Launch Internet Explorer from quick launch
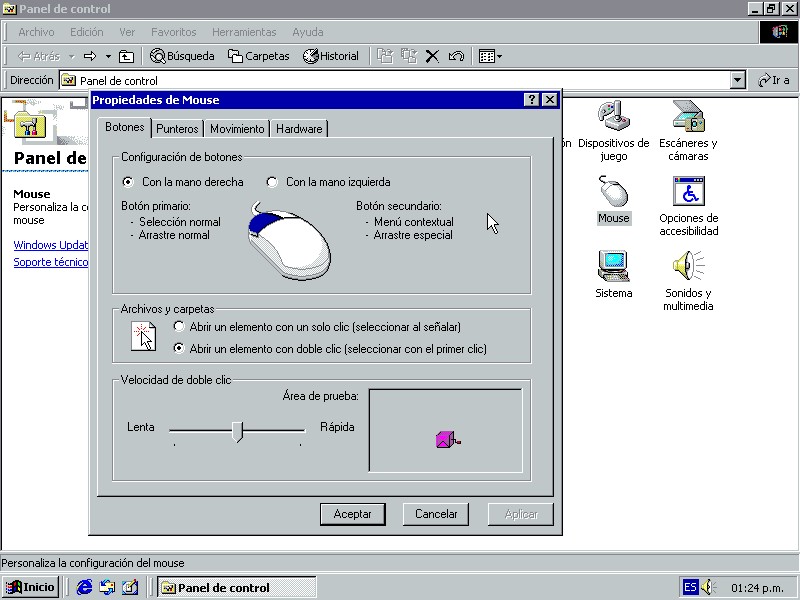 pyautogui.click(x=84, y=587)
